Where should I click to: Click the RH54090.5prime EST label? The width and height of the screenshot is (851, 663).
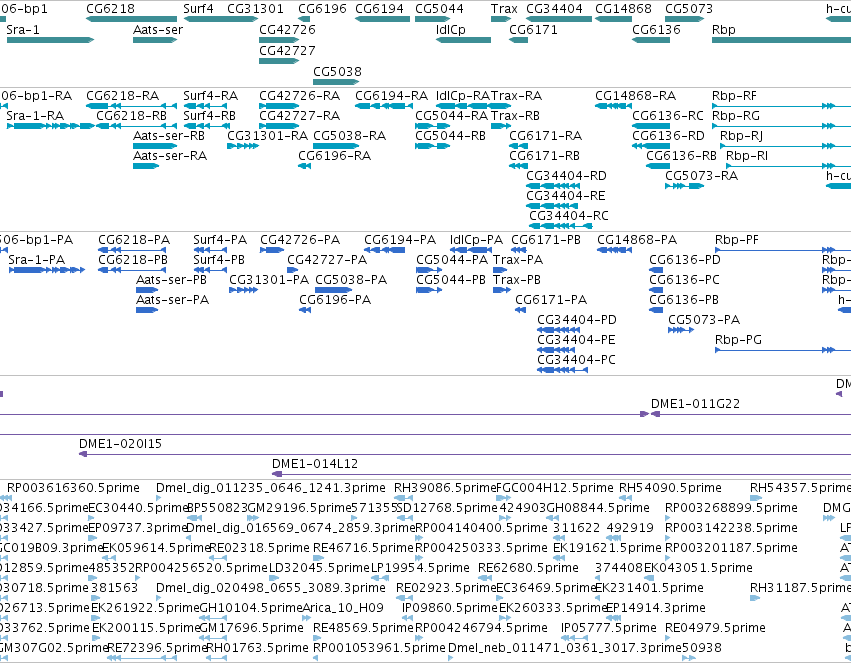pyautogui.click(x=670, y=488)
